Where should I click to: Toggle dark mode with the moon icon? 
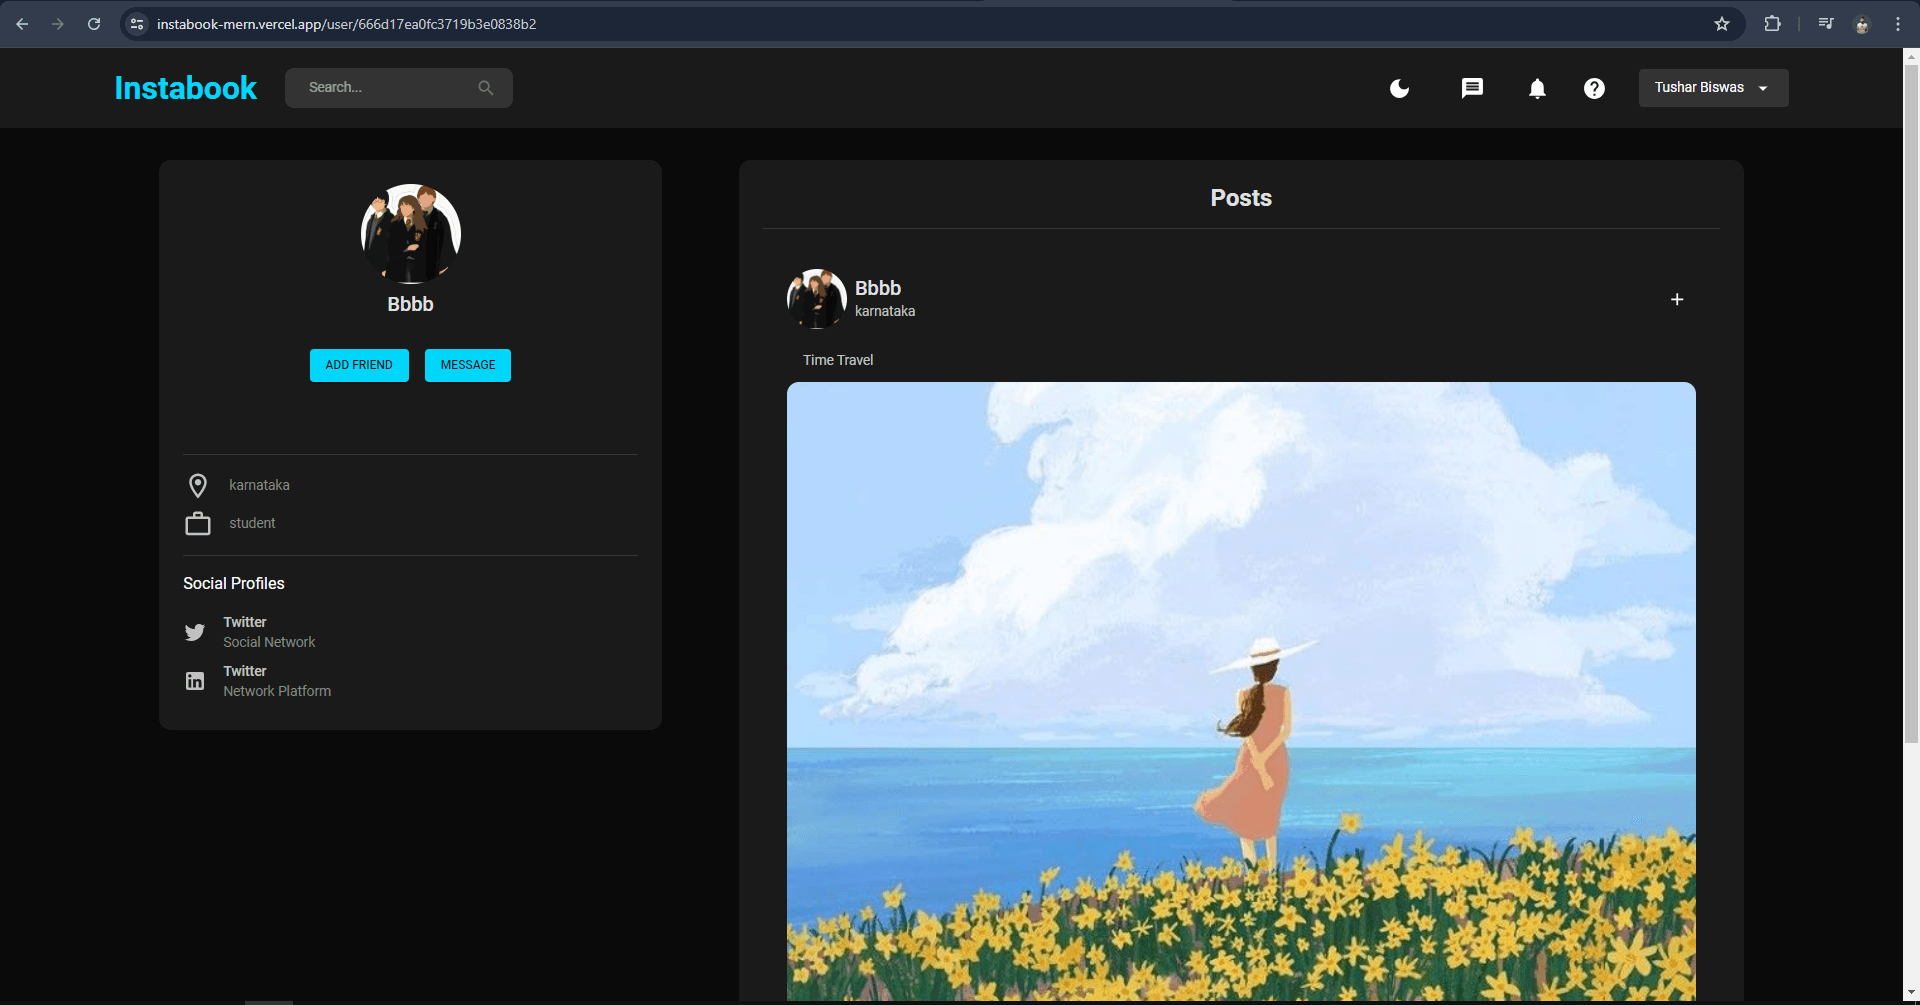(1398, 88)
